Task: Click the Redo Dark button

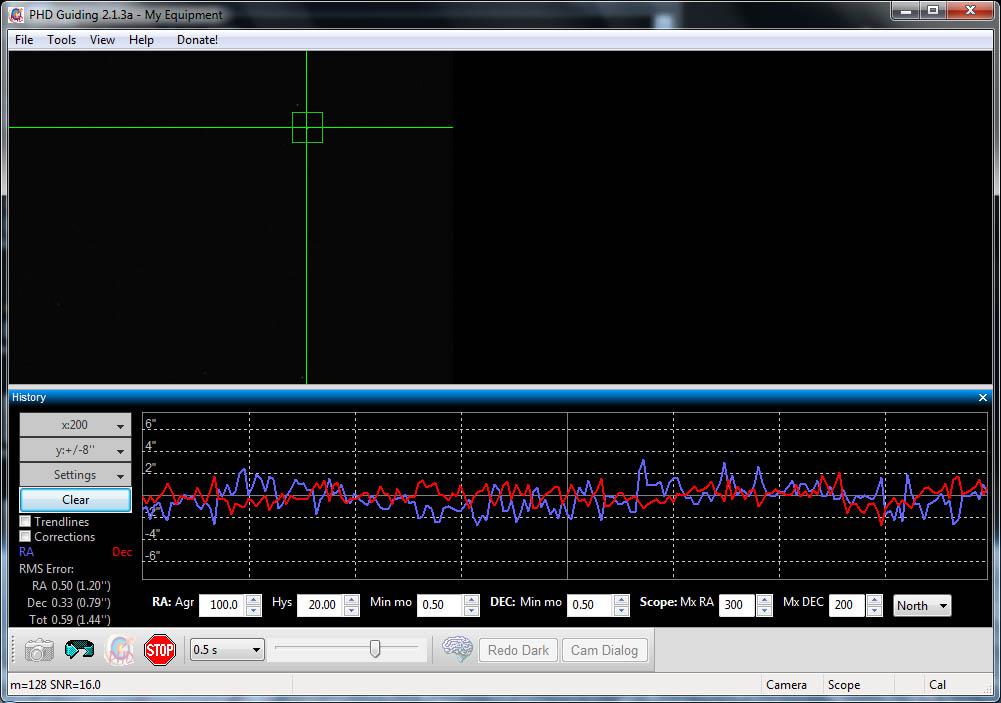Action: (x=518, y=650)
